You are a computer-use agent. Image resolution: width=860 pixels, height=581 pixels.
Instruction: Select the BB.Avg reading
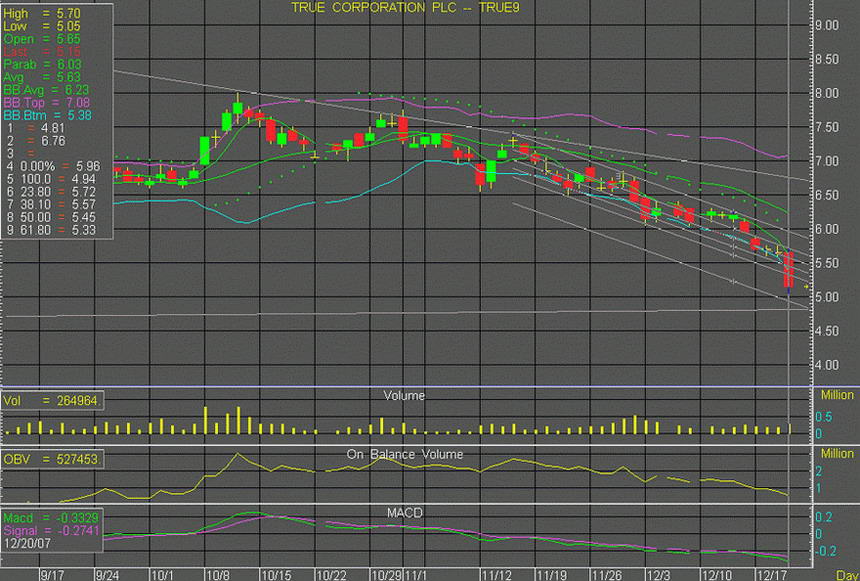(47, 89)
